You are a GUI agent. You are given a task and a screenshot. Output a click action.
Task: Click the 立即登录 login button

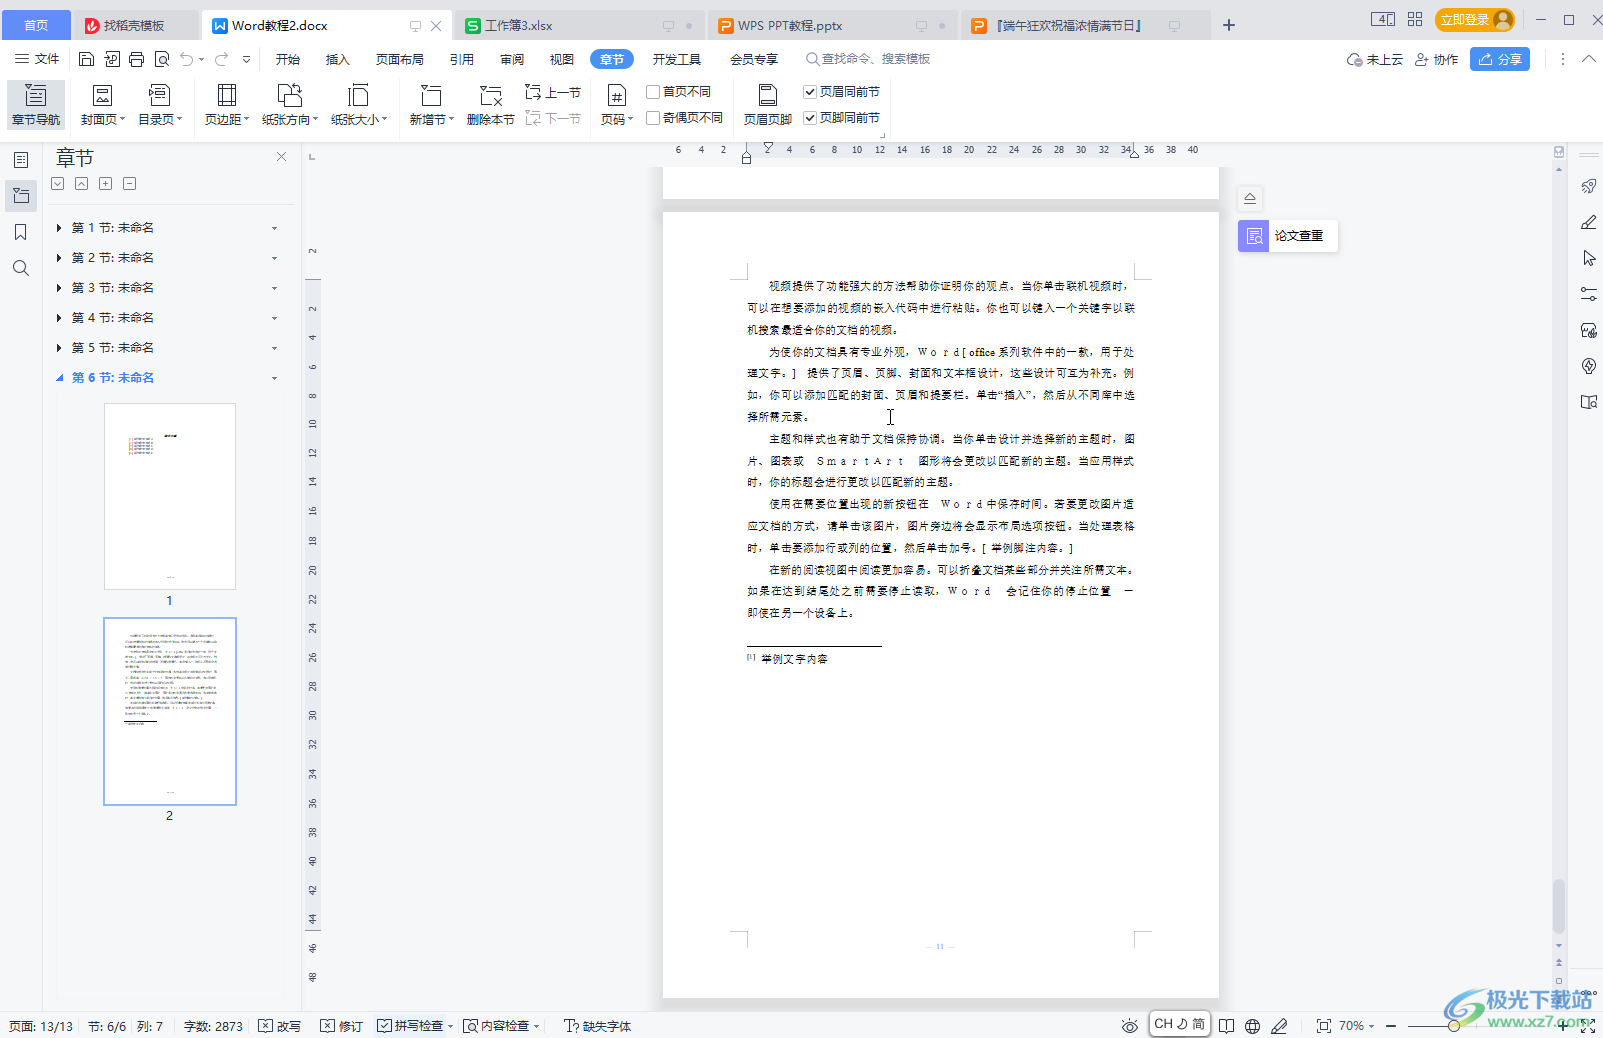(x=1475, y=19)
